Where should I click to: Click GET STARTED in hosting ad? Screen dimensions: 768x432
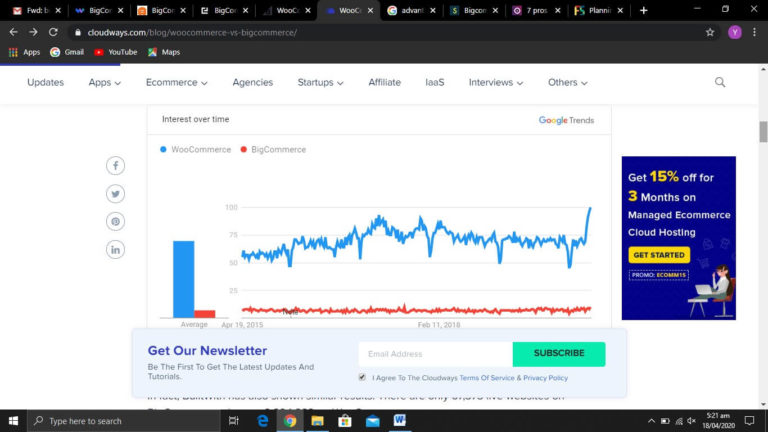(x=659, y=255)
